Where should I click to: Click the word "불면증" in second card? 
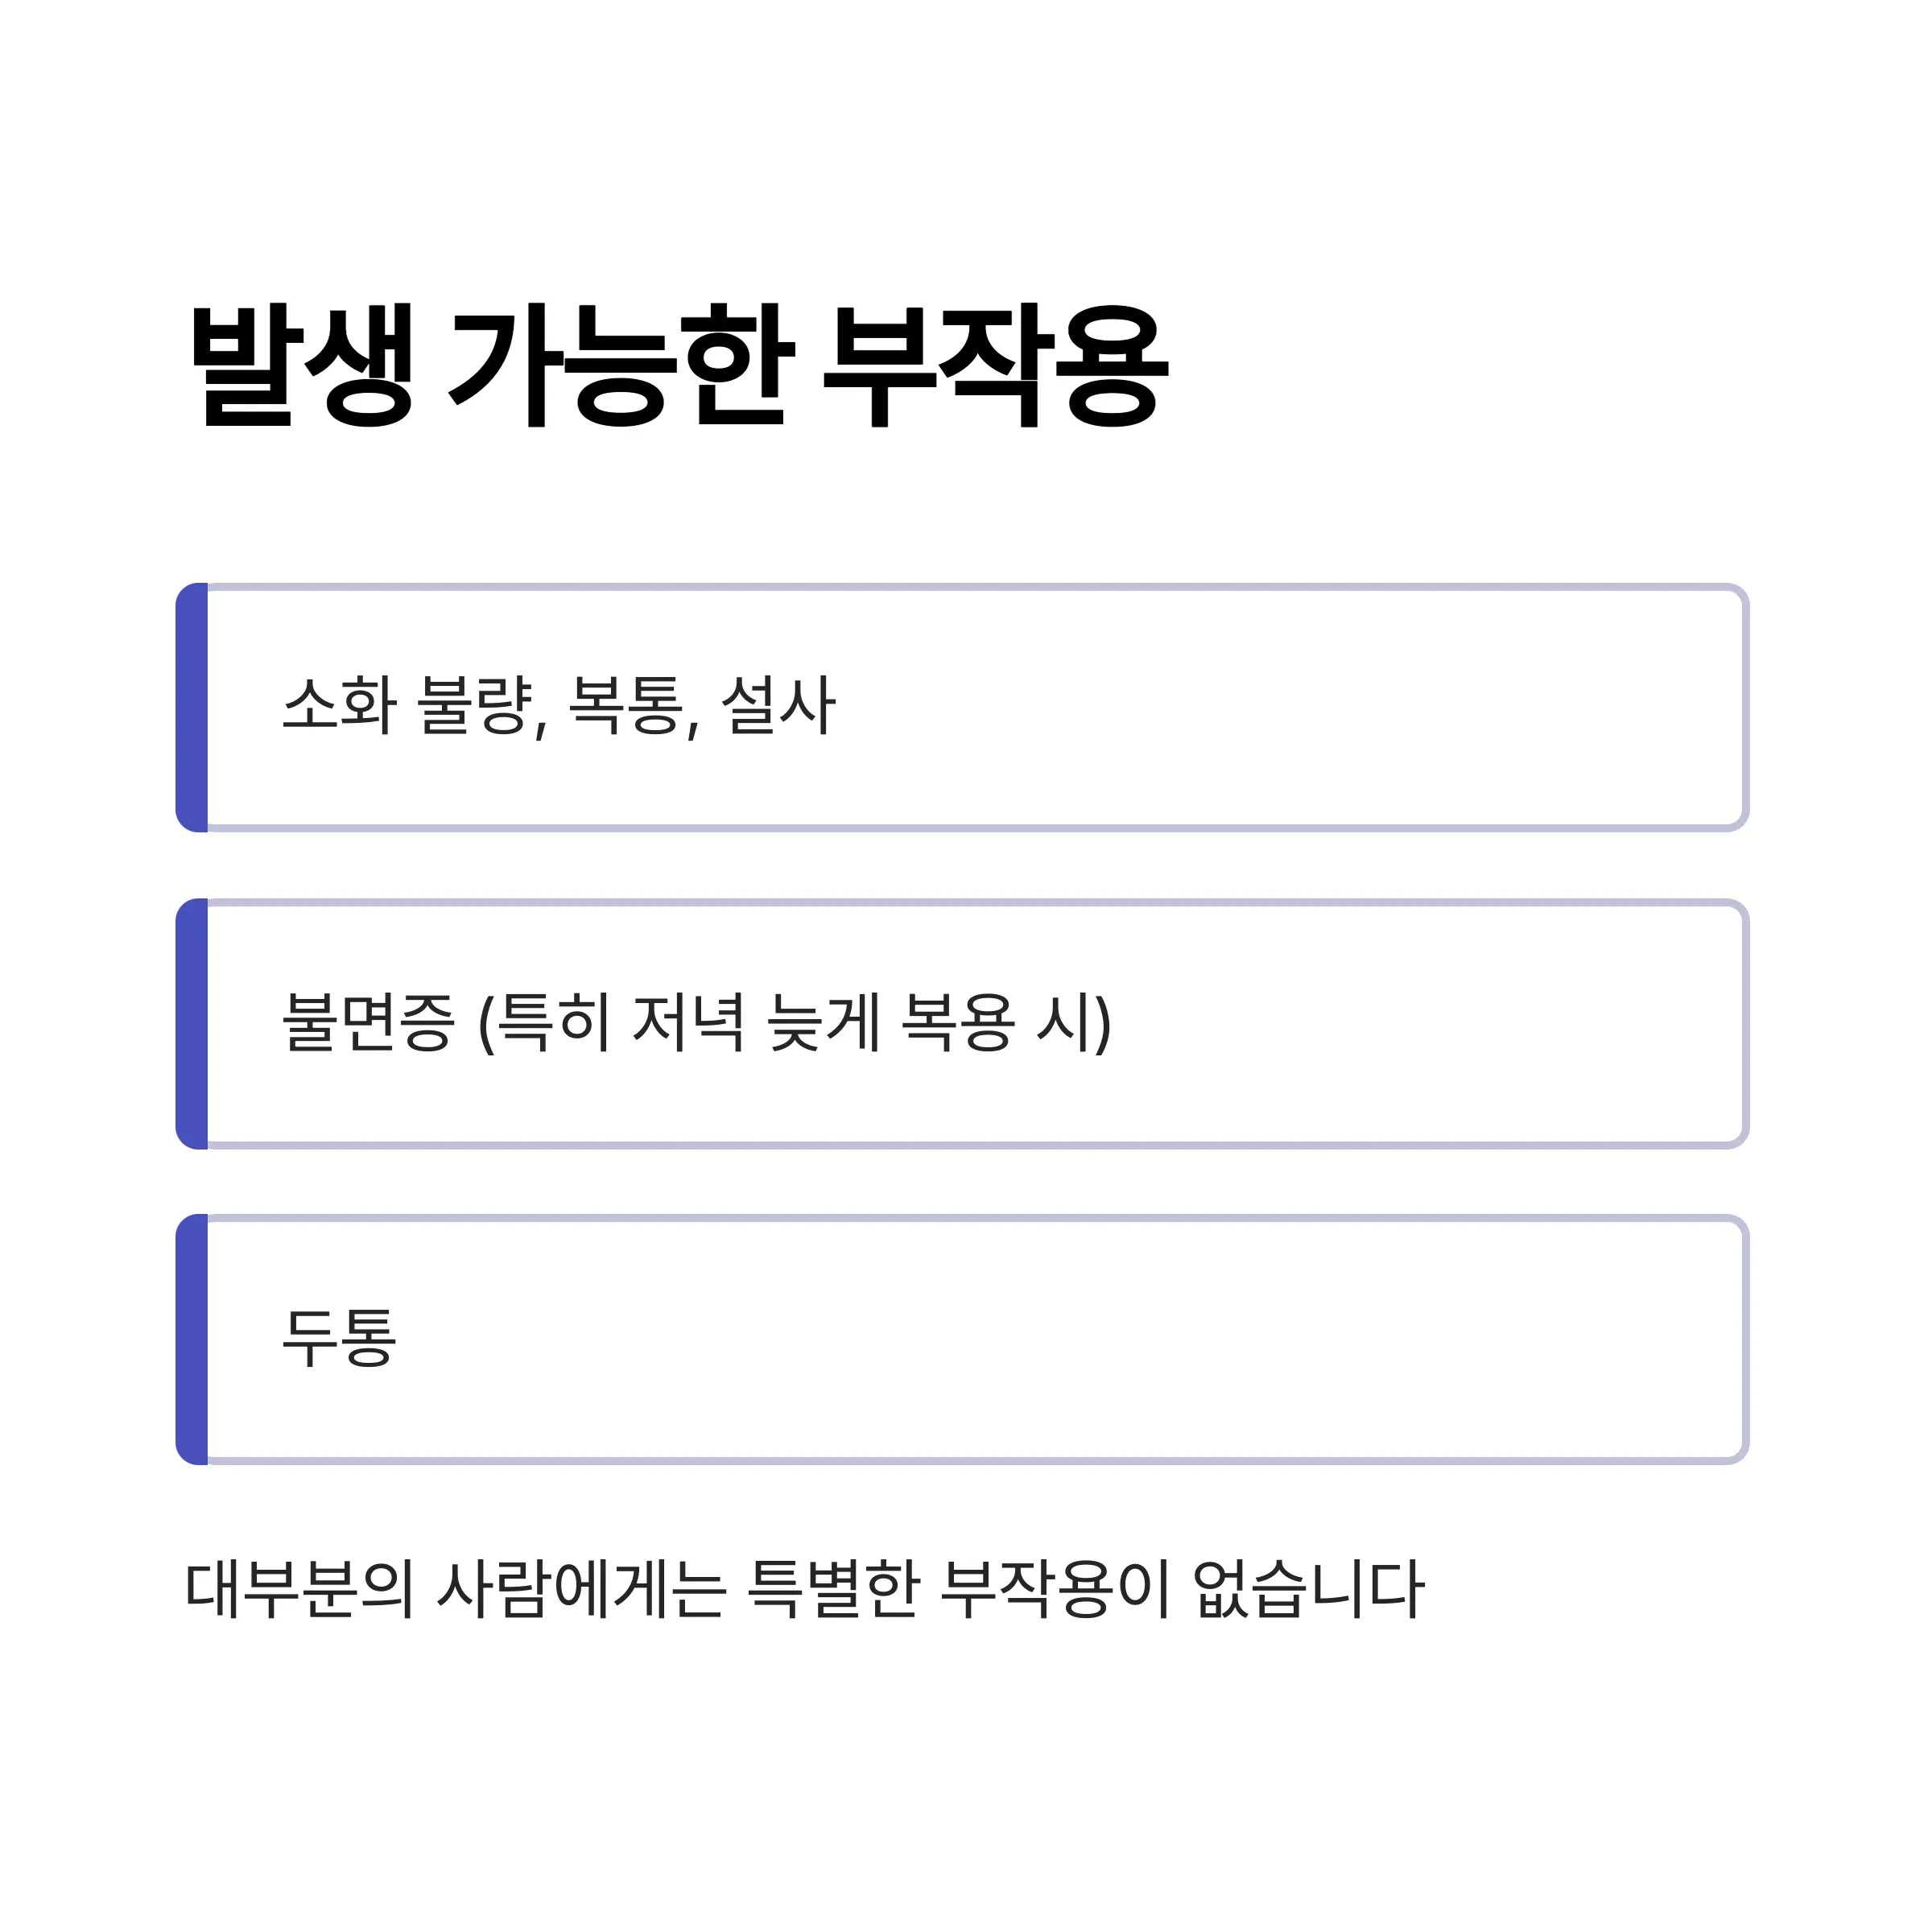pyautogui.click(x=368, y=1021)
